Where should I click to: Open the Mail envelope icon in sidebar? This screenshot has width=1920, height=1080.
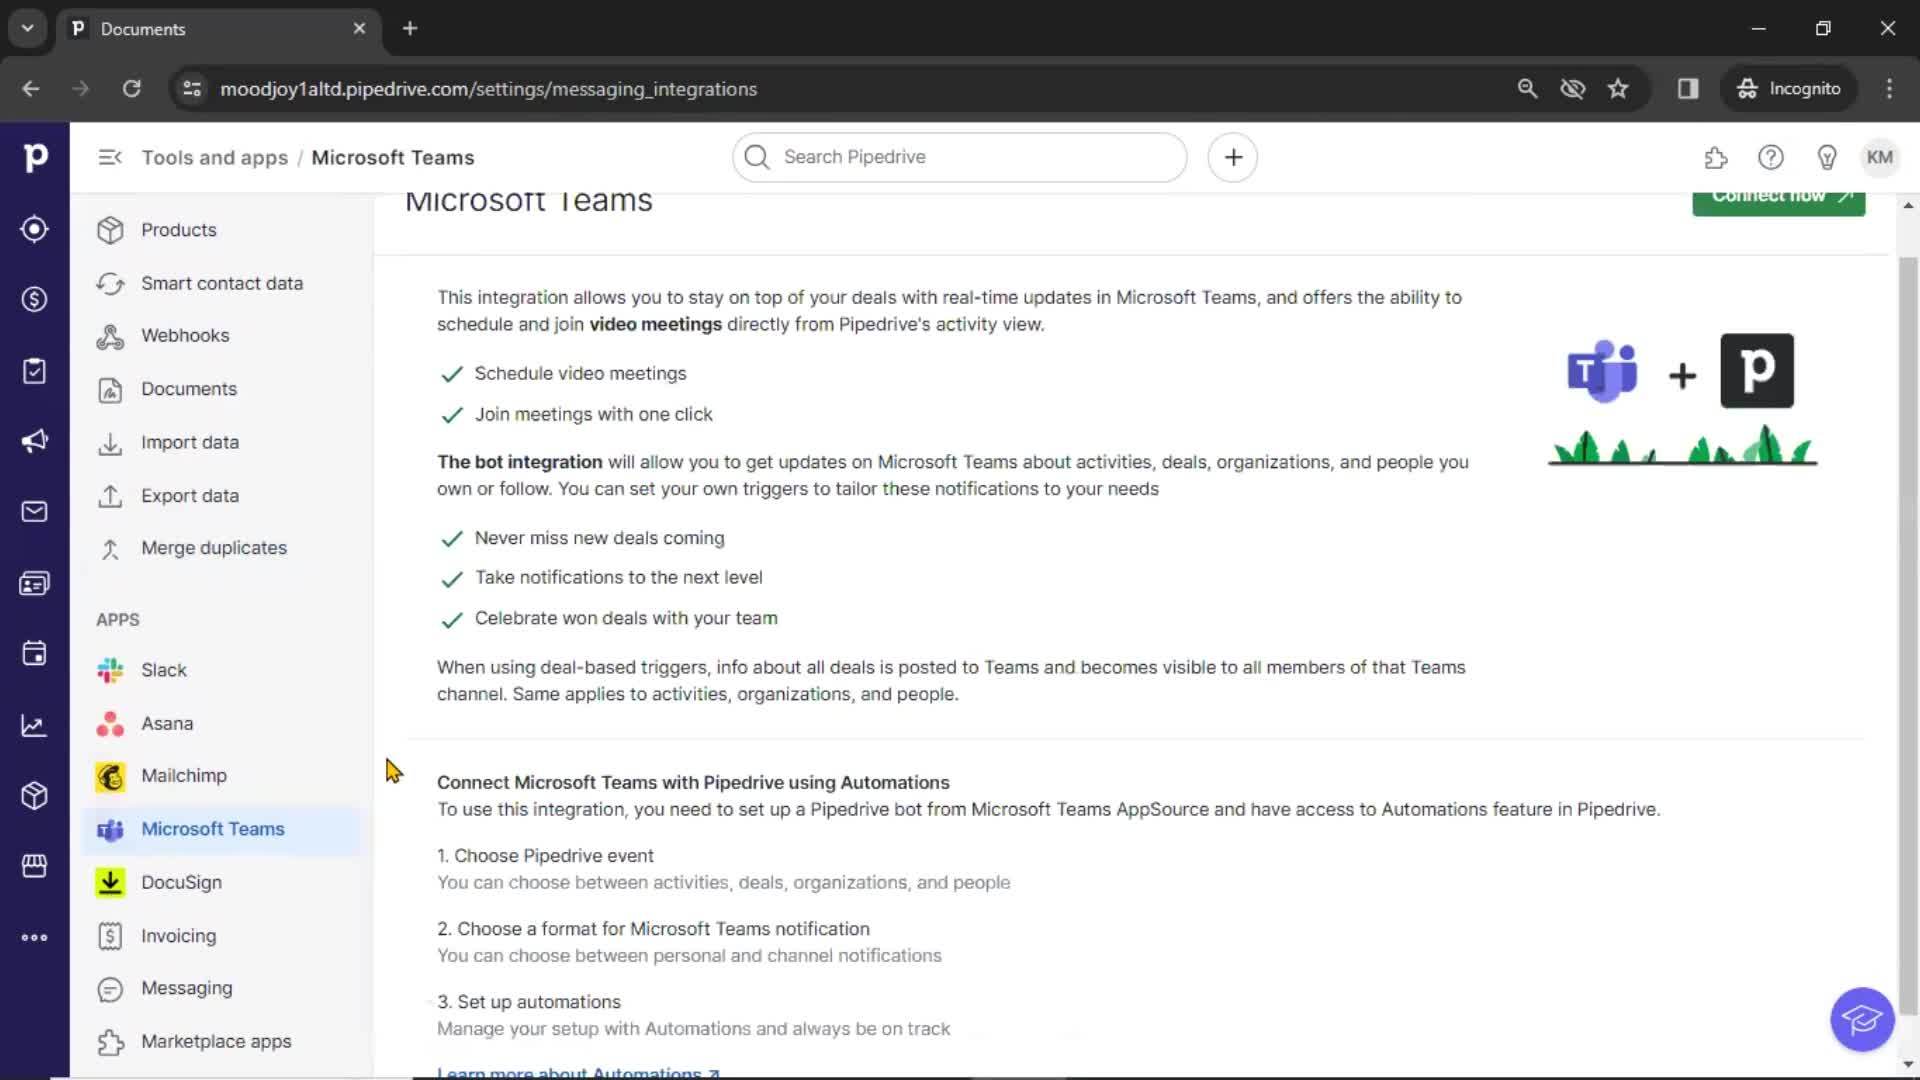click(34, 511)
